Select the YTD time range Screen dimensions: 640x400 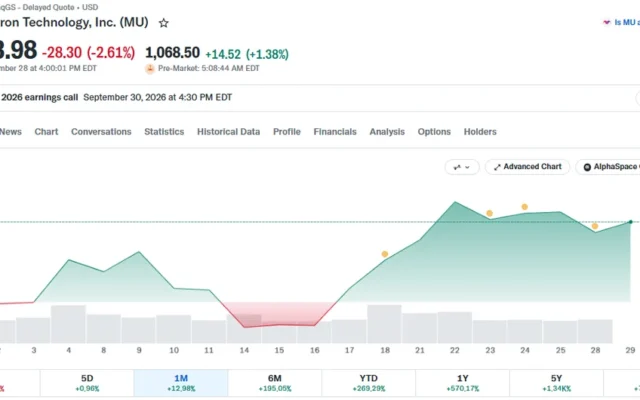(x=369, y=383)
